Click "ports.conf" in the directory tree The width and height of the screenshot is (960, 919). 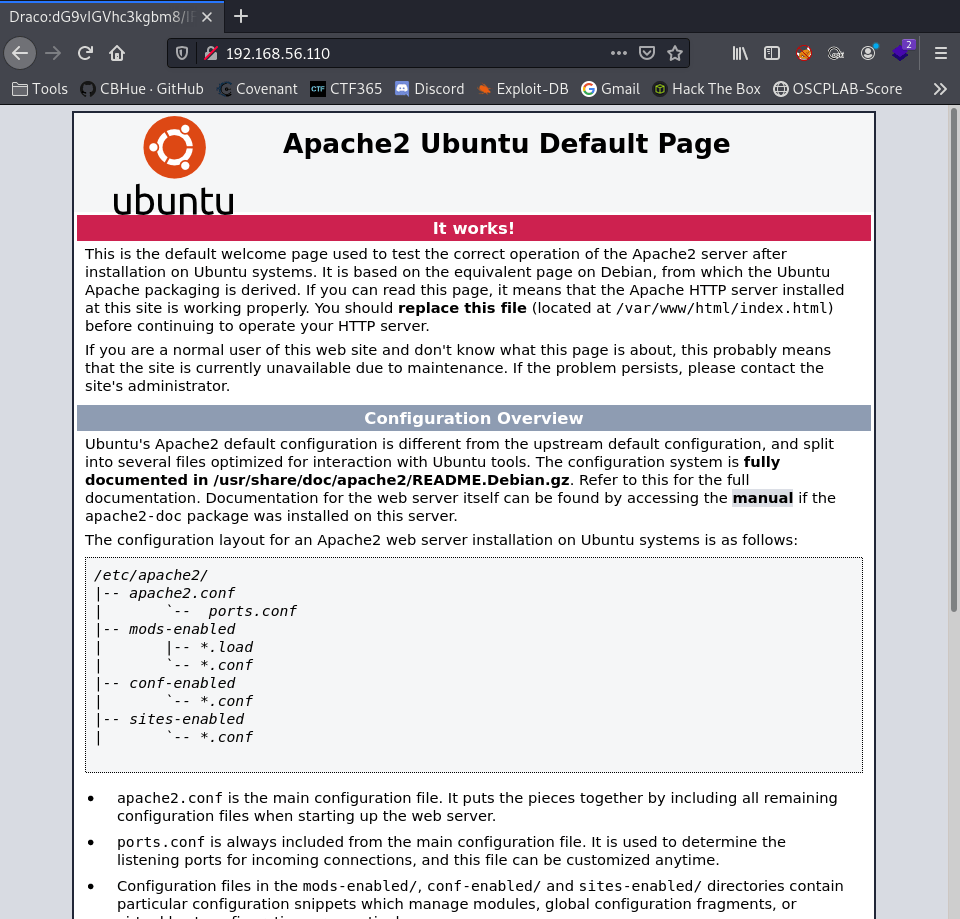(252, 611)
